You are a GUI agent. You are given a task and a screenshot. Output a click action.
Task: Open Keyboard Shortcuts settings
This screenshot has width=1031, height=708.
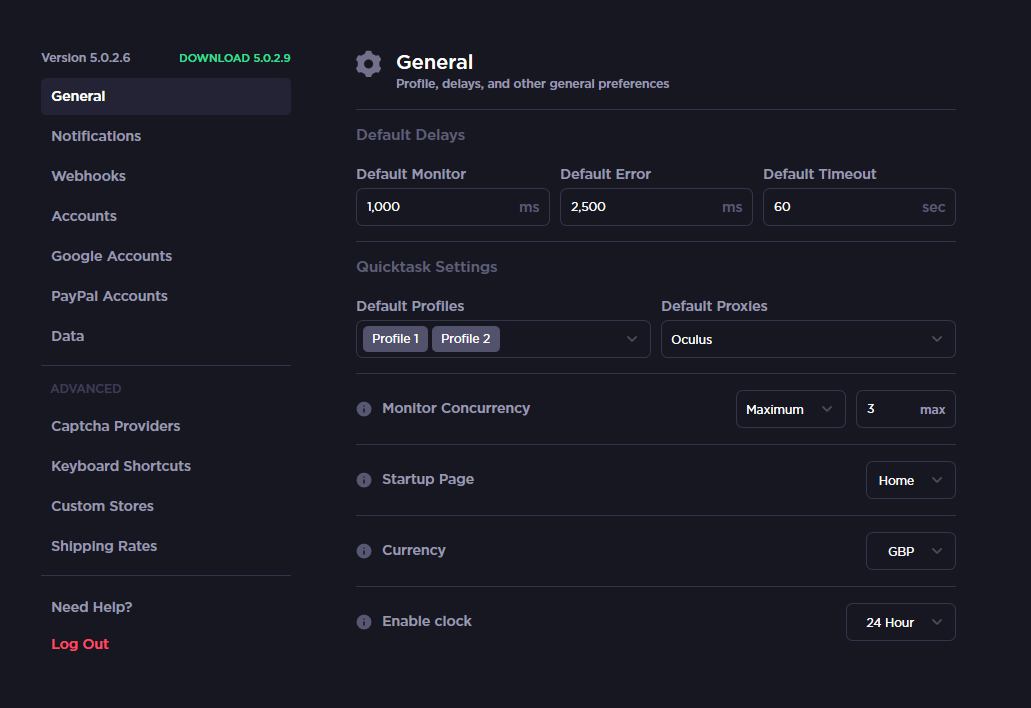coord(121,466)
